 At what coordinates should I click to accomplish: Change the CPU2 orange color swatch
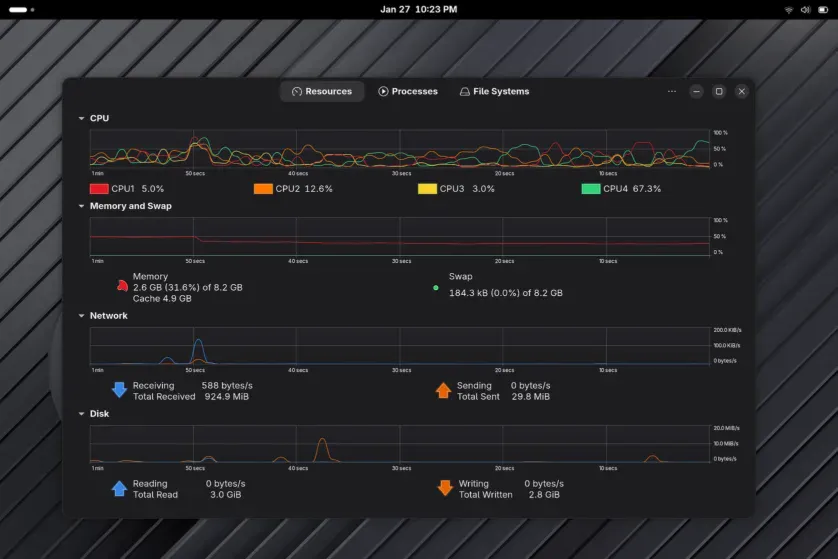pyautogui.click(x=263, y=188)
